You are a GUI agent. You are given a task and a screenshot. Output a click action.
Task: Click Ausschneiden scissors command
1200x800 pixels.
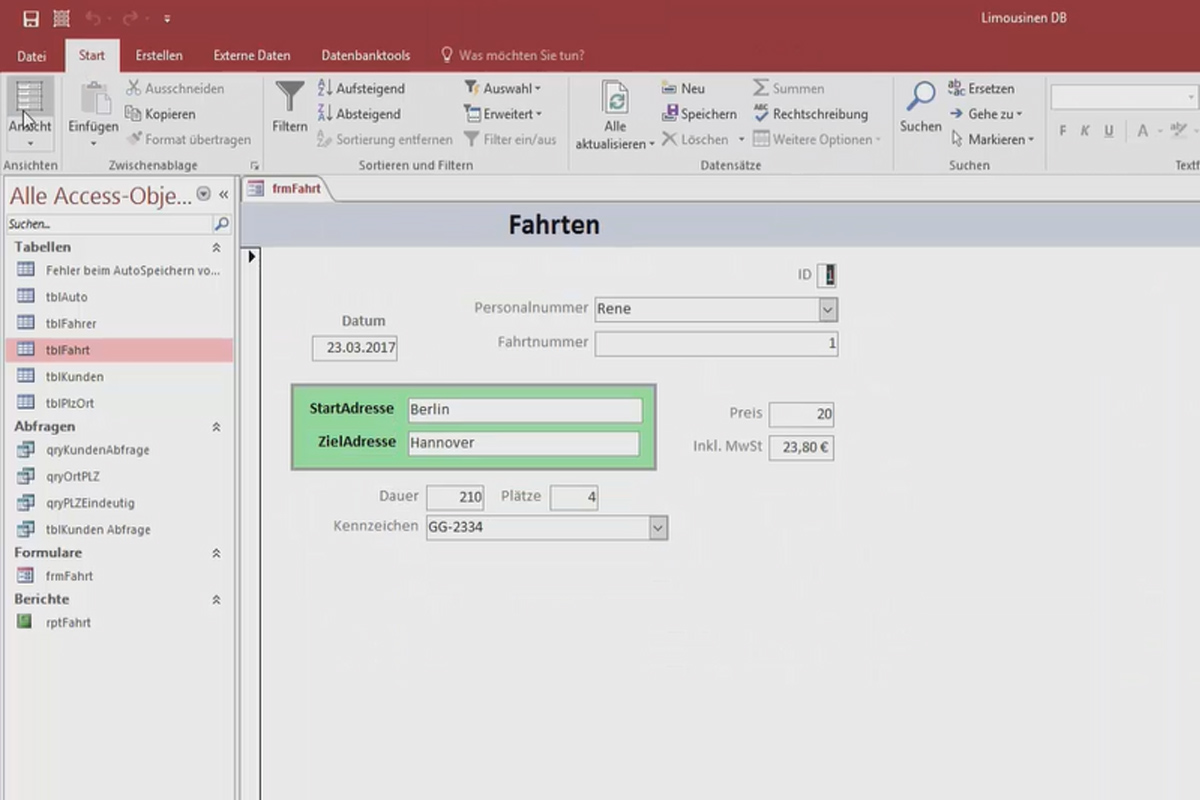[x=176, y=88]
